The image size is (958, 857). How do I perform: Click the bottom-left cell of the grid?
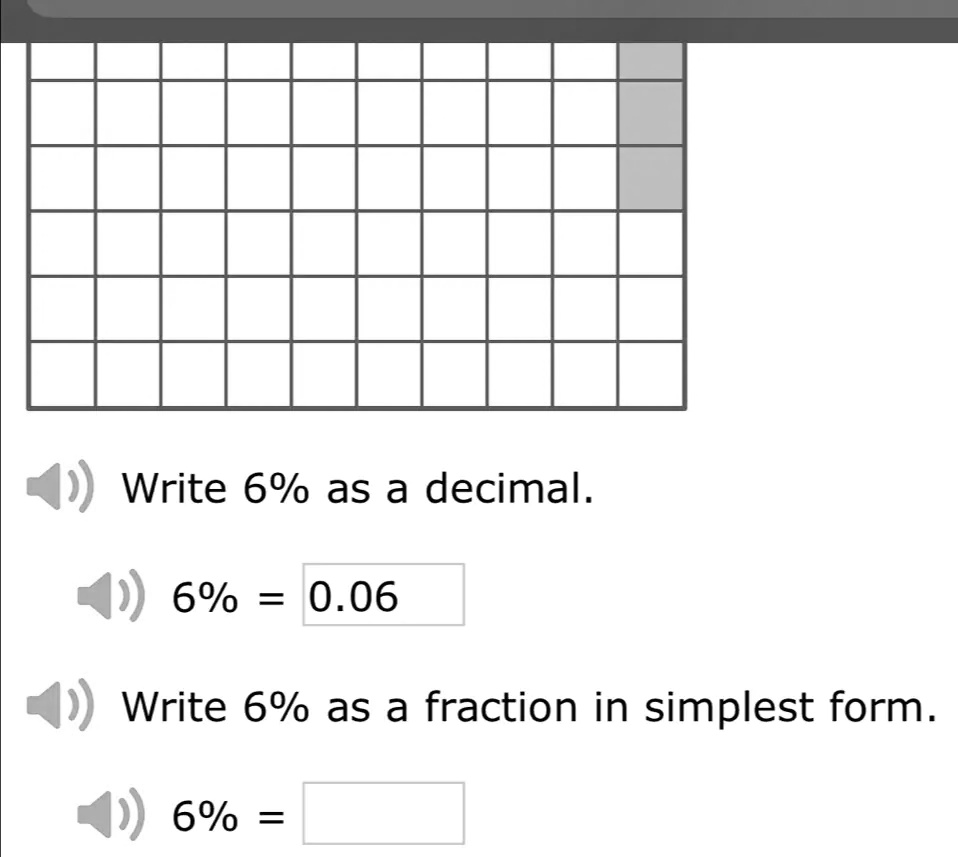[x=64, y=374]
